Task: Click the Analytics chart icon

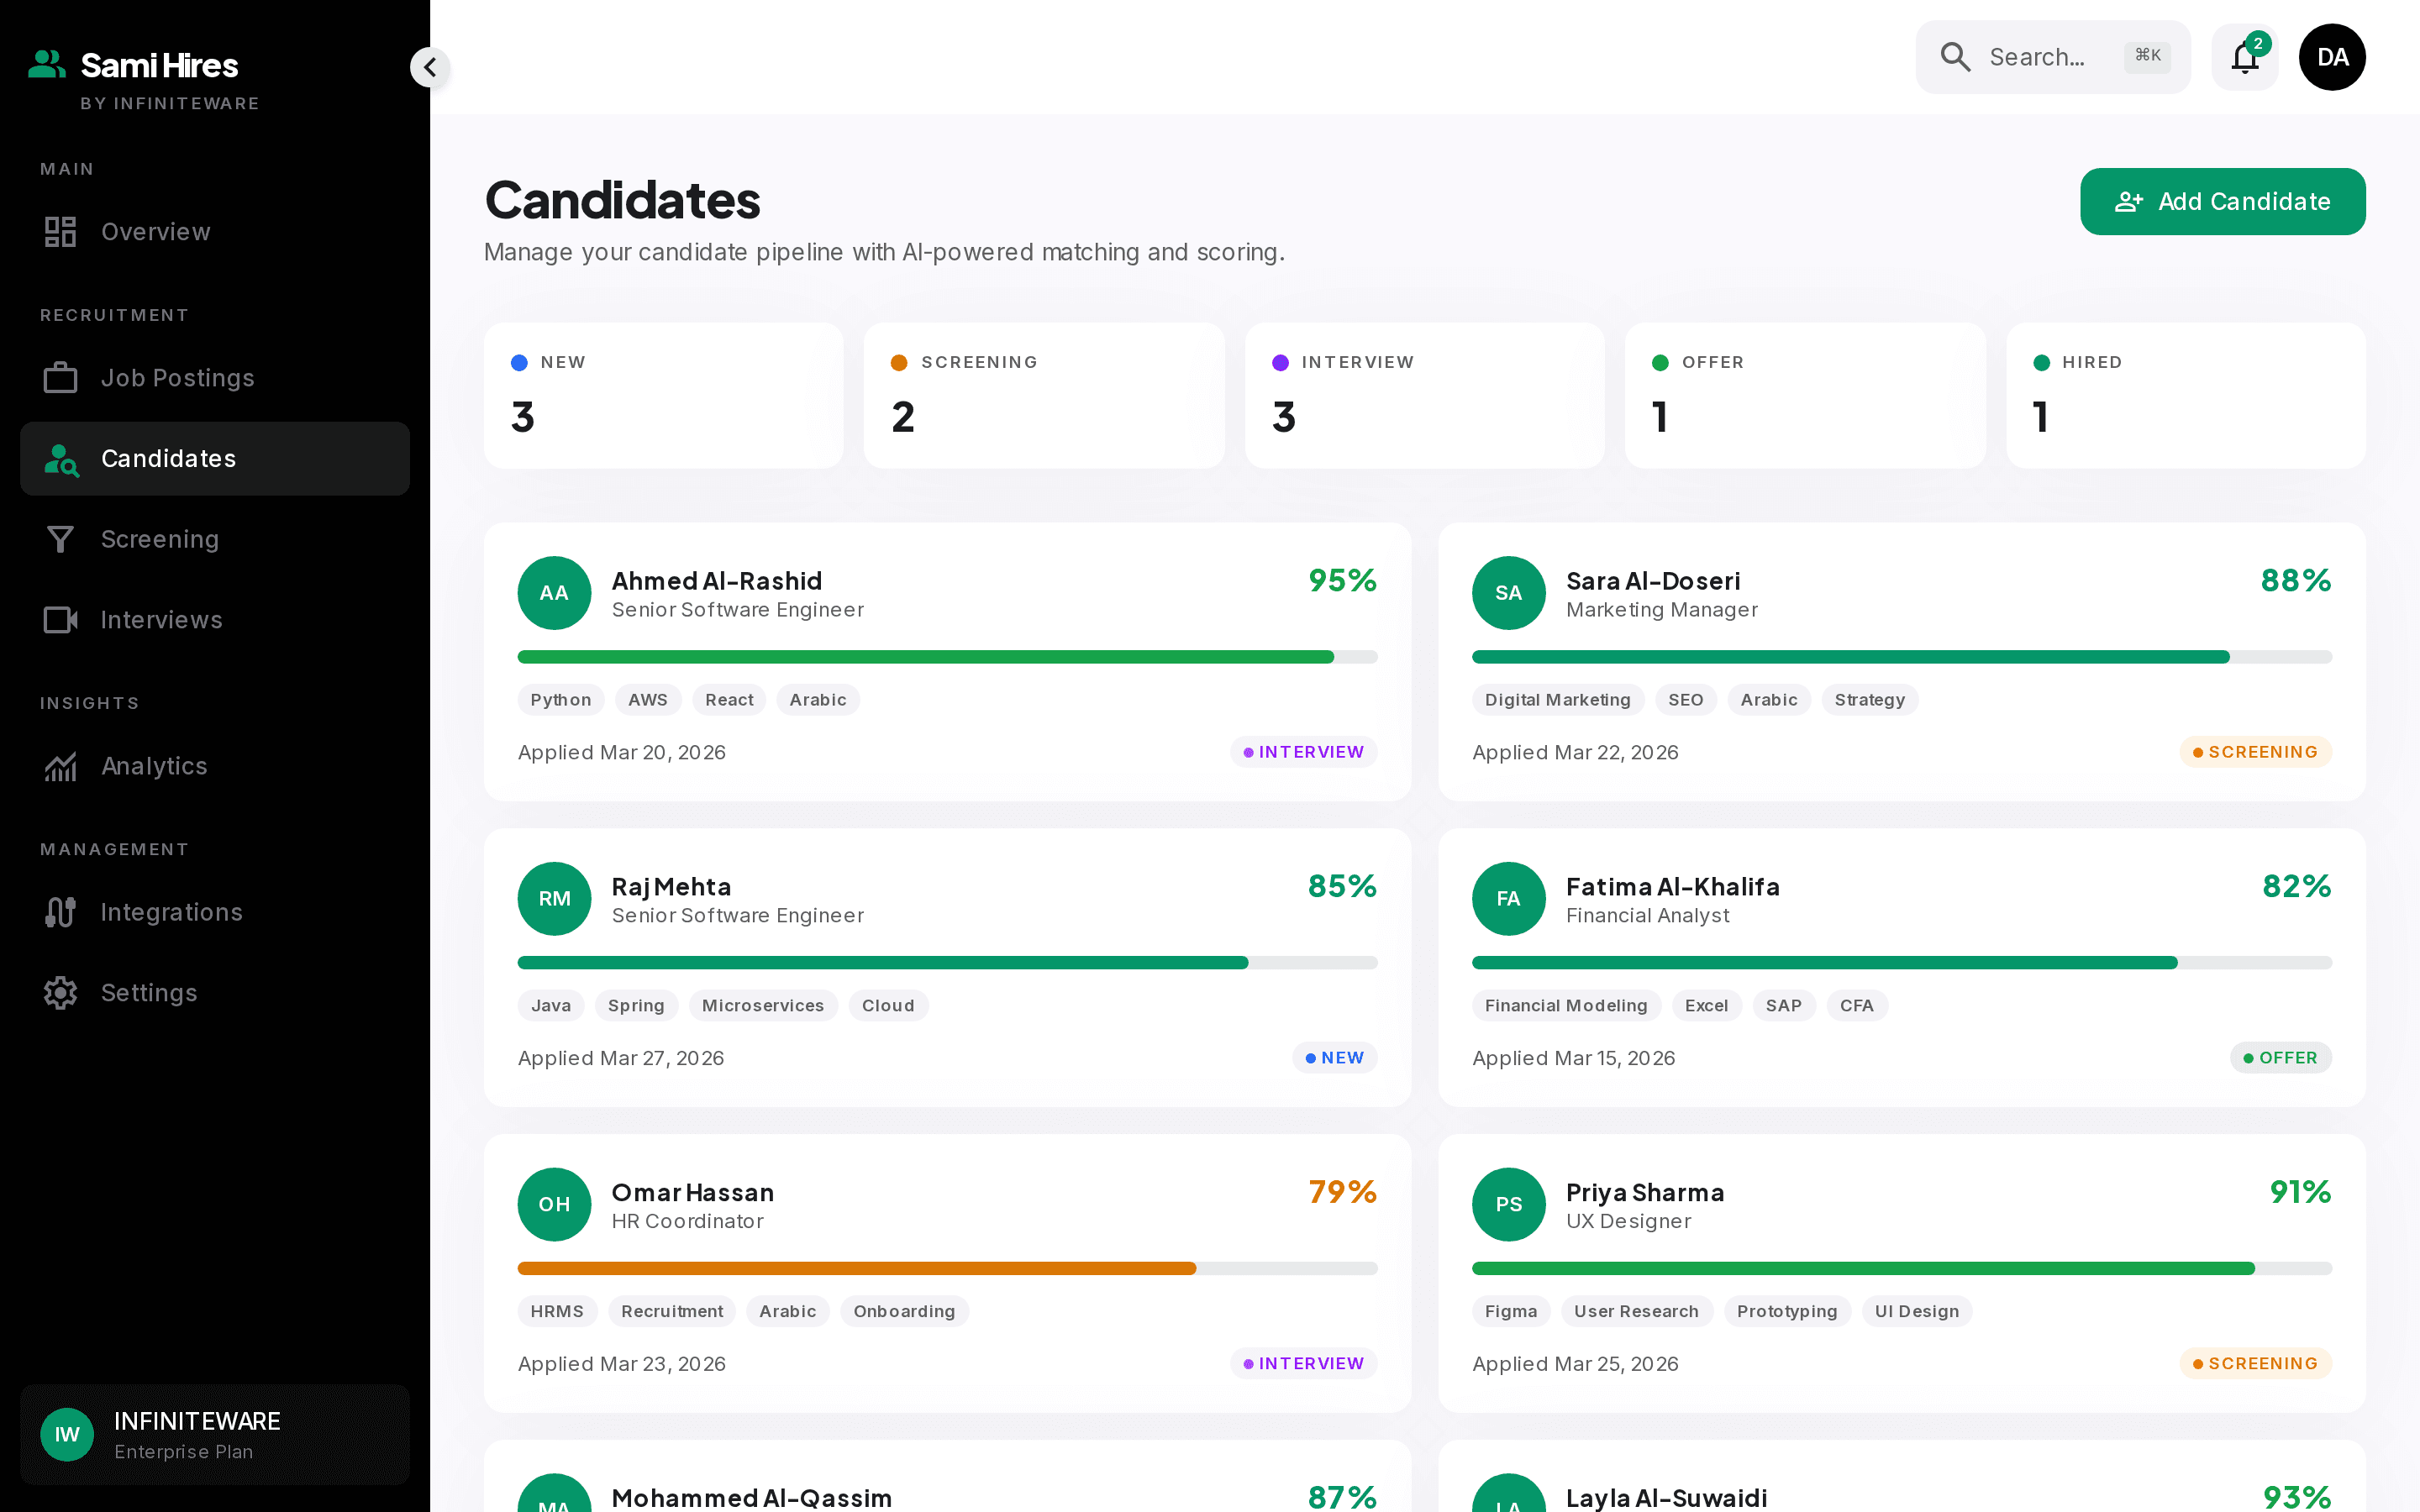Action: 60,766
